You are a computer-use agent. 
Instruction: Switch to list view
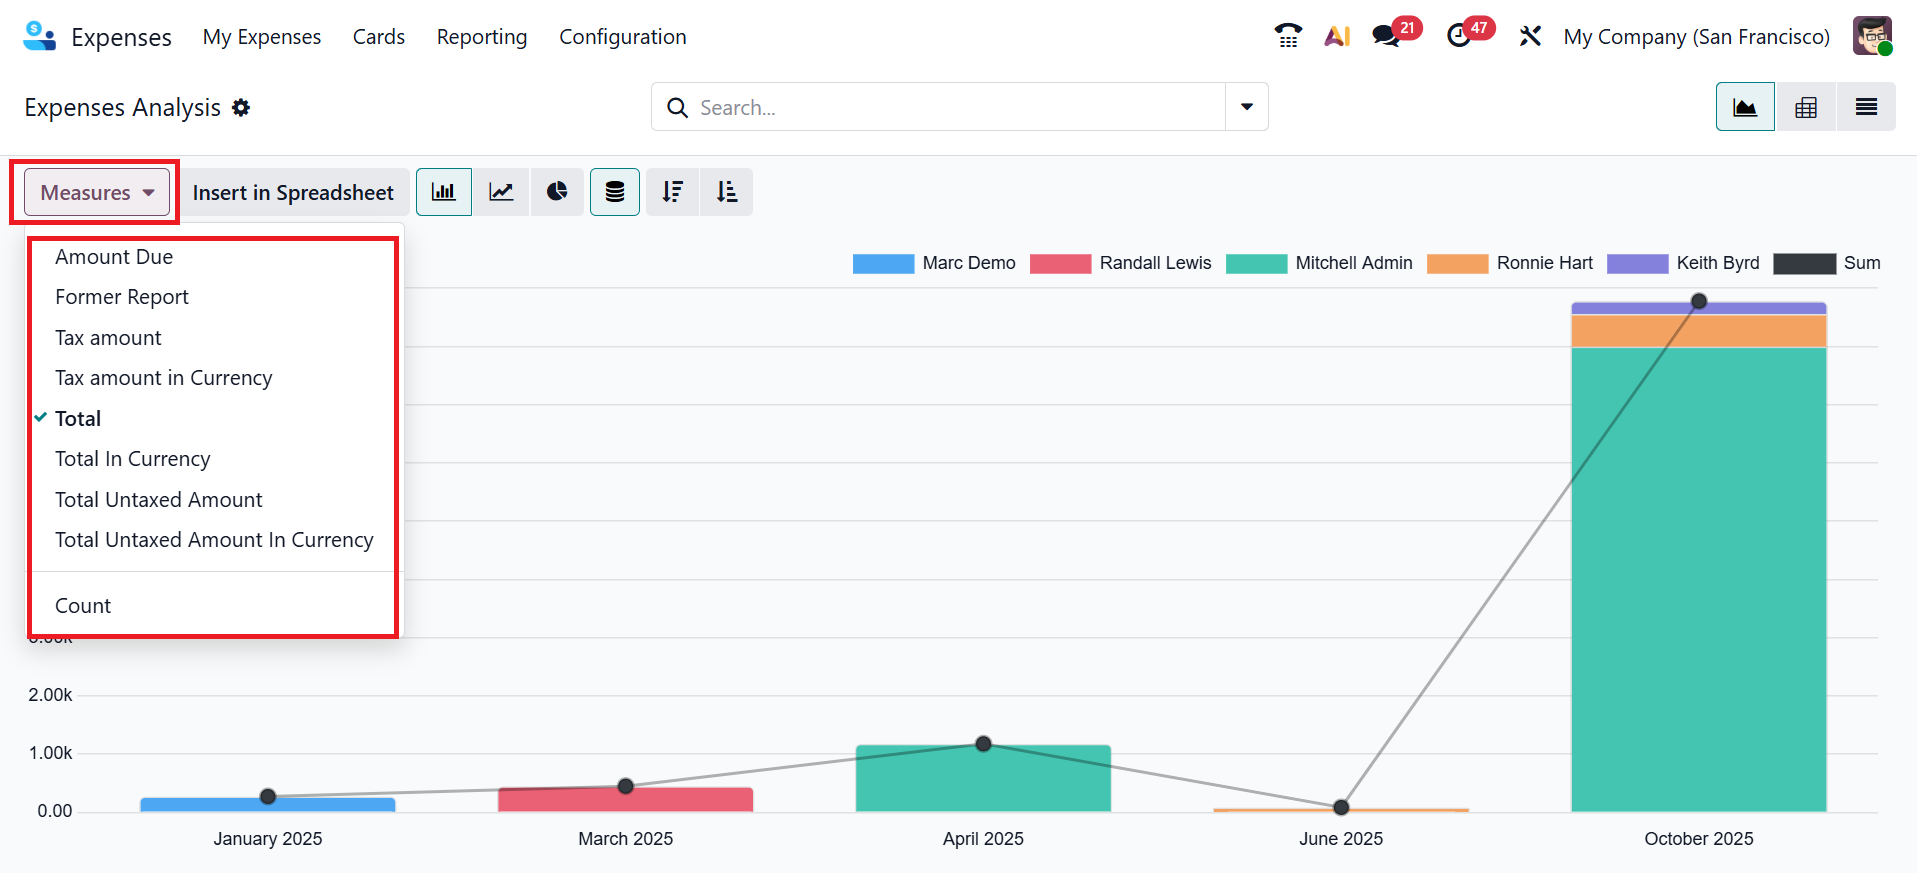pos(1865,107)
